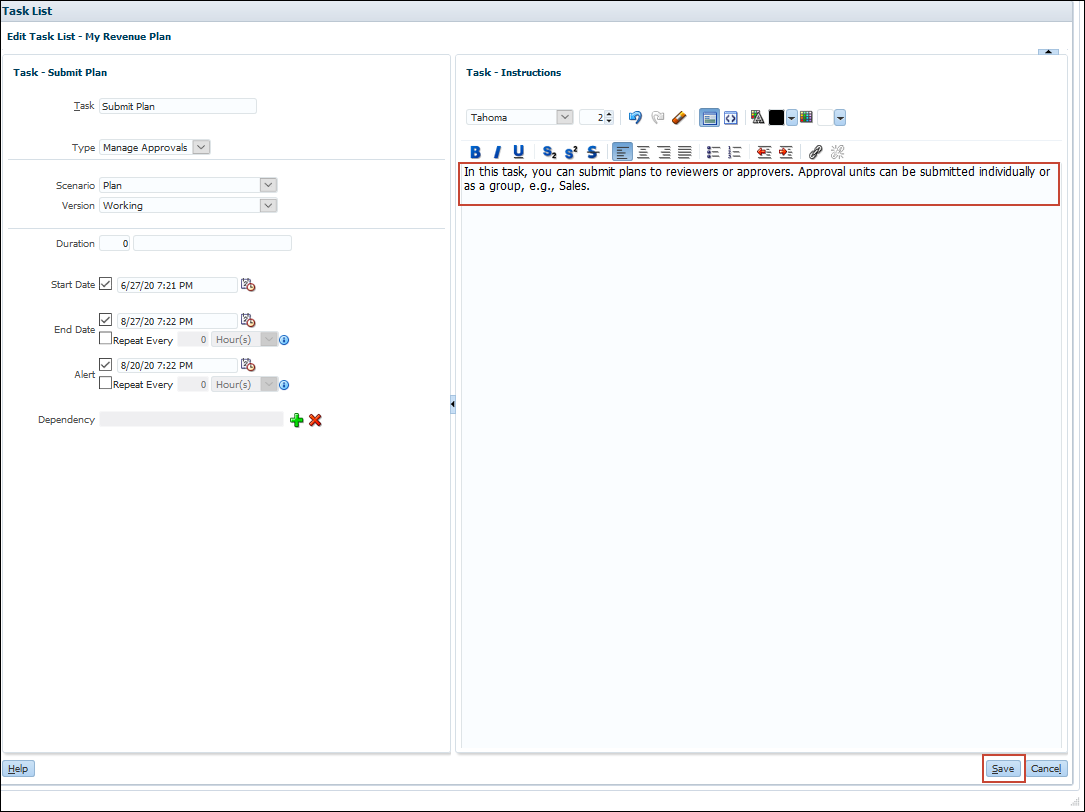1085x812 pixels.
Task: Uncheck the Start Date checkbox
Action: 105,284
